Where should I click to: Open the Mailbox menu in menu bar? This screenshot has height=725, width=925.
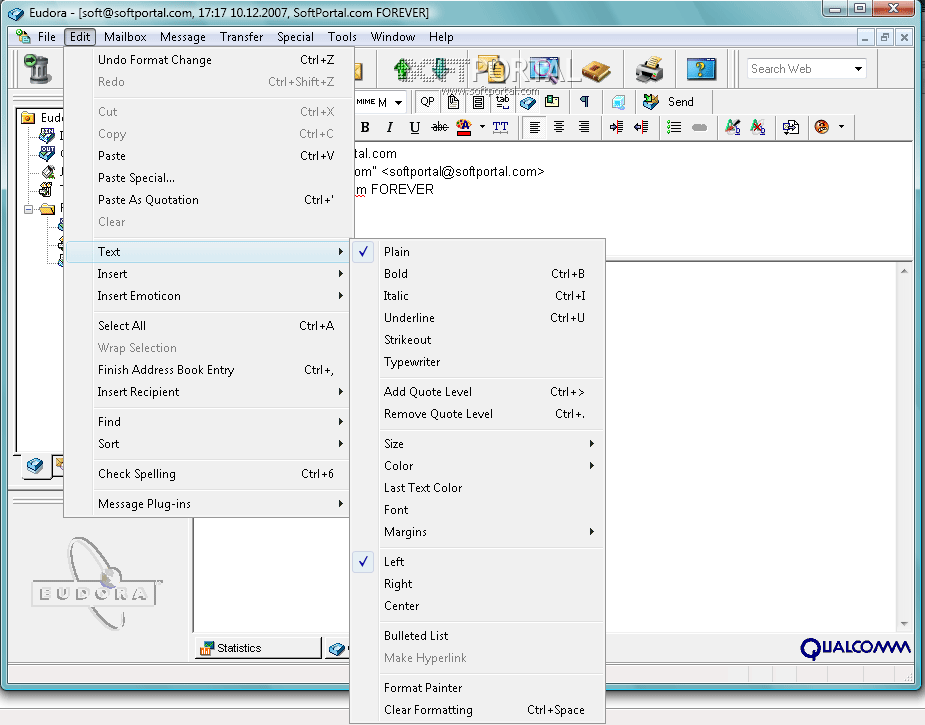tap(125, 37)
